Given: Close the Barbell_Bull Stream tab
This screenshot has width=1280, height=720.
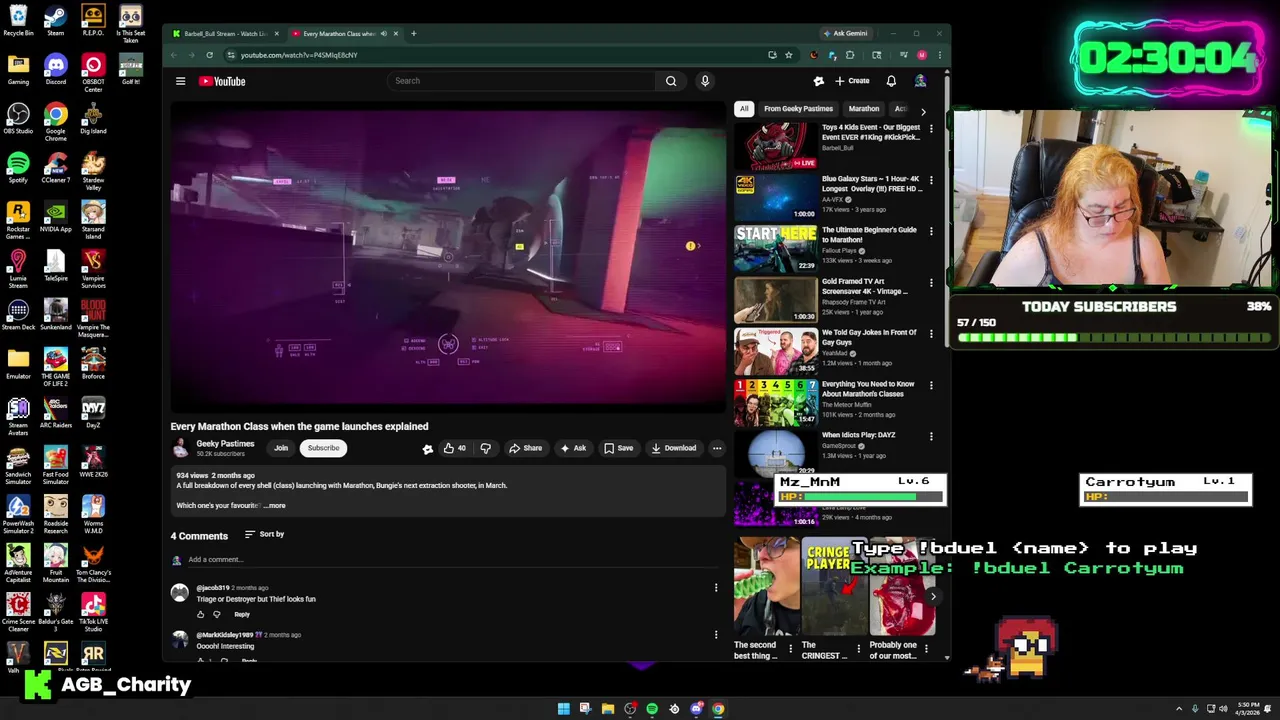Looking at the screenshot, I should (x=276, y=33).
